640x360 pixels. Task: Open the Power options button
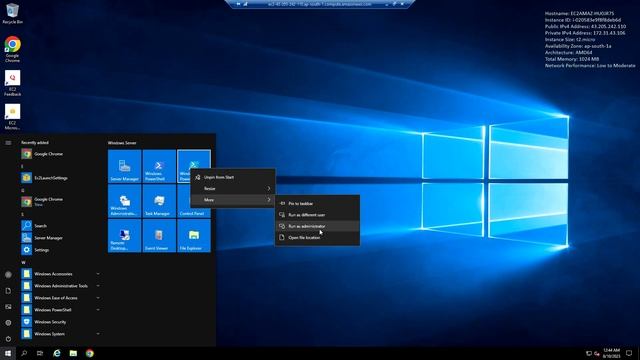point(8,339)
